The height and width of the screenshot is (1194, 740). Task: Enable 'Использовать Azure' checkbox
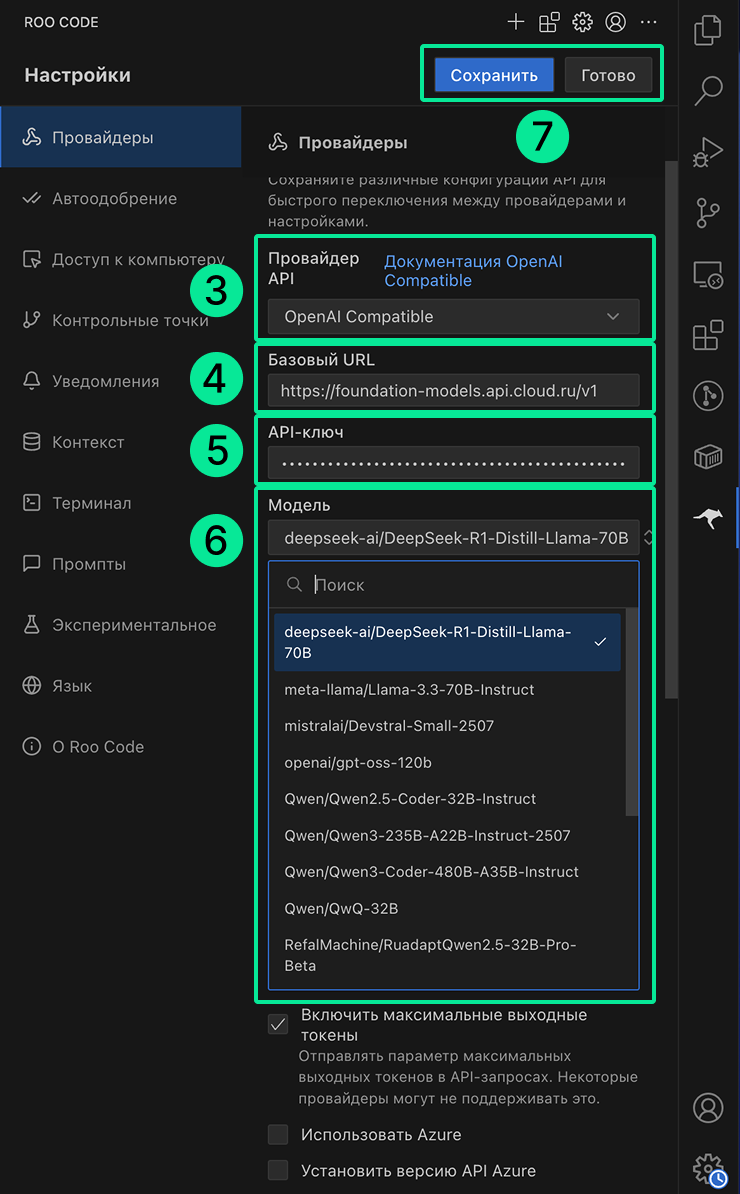[278, 1135]
